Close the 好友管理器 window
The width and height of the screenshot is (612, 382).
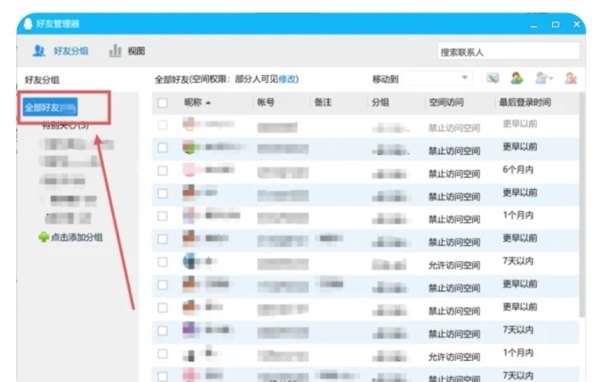pos(576,24)
